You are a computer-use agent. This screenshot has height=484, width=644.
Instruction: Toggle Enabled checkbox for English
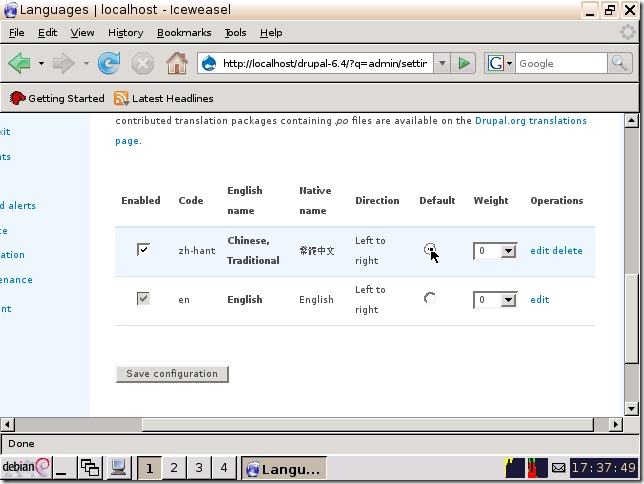pyautogui.click(x=143, y=298)
